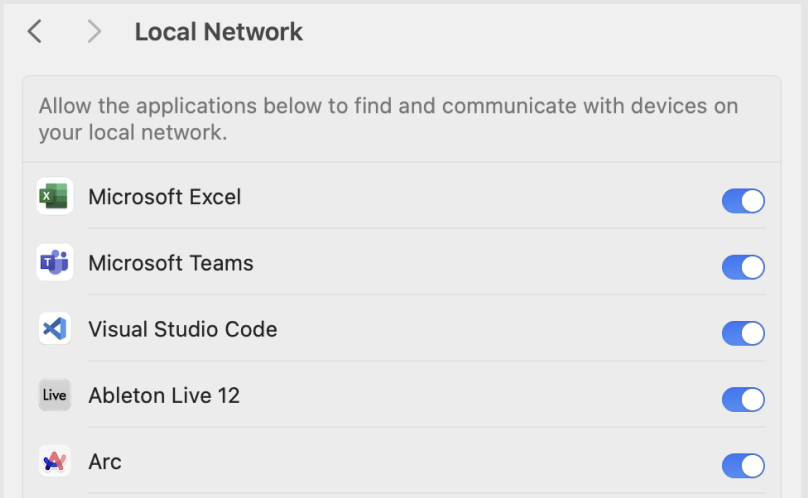Click the Microsoft Teams app icon
The width and height of the screenshot is (808, 498).
click(55, 262)
